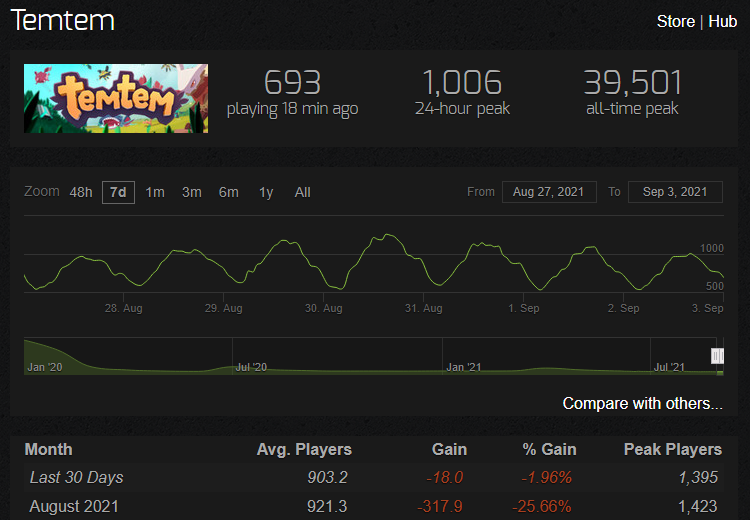Screen dimensions: 750x520
Task: Click Compare with others link
Action: click(642, 403)
